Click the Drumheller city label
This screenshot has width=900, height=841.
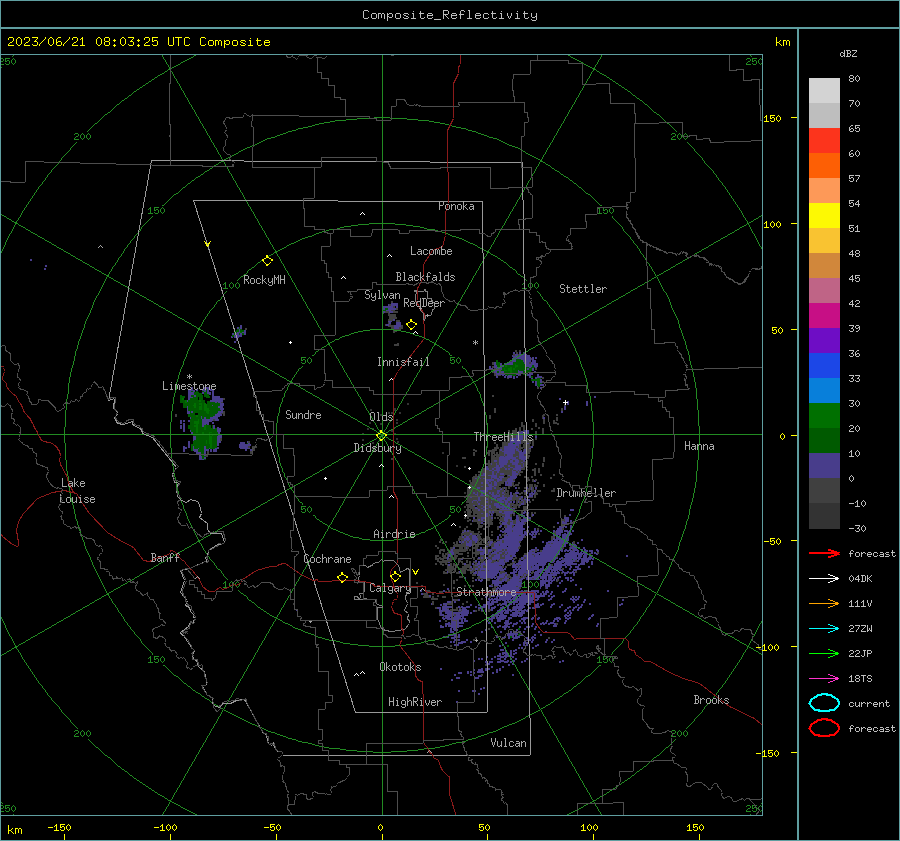pos(586,493)
